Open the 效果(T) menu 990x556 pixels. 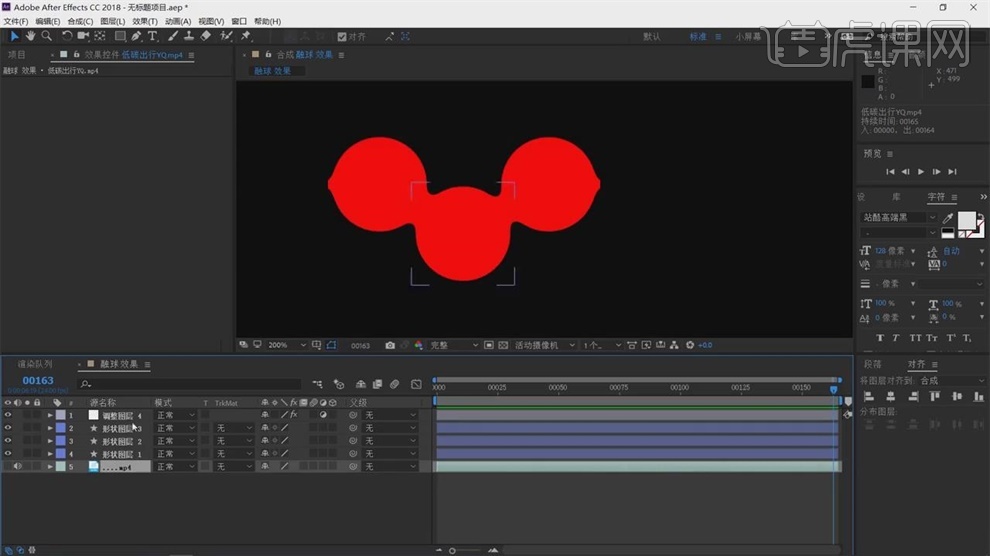[x=145, y=21]
